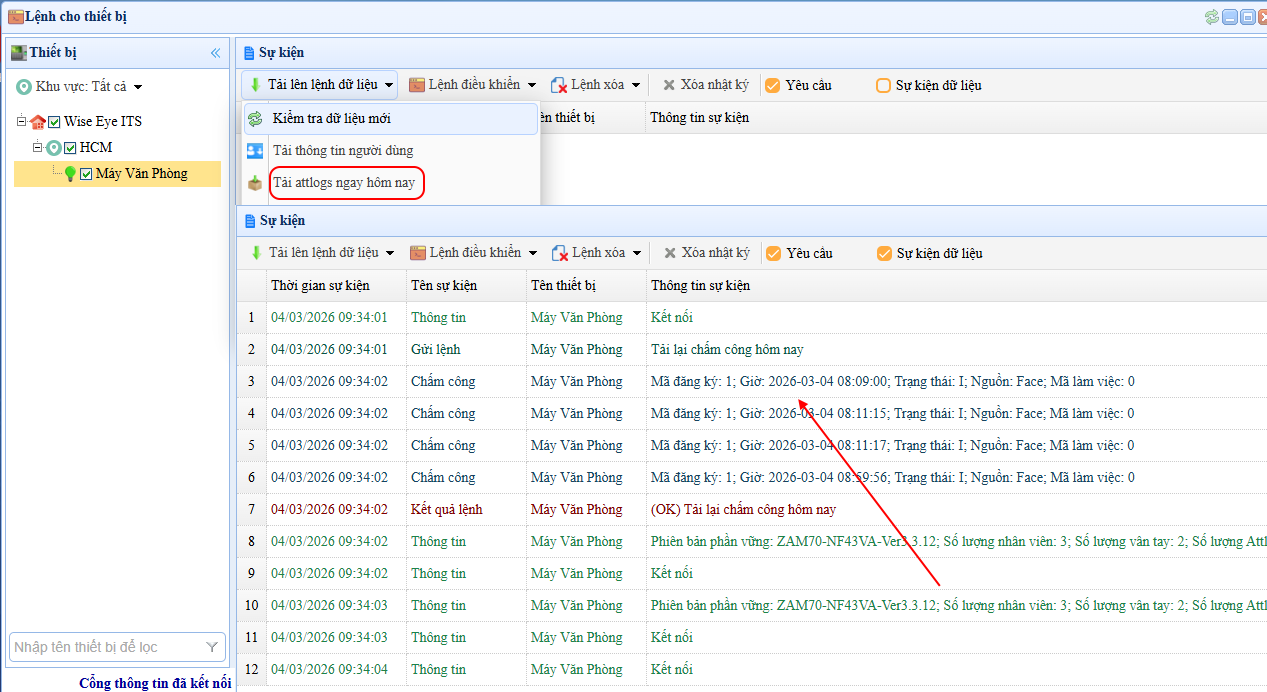Click the green light bulb icon for Máy Văn Phòng
This screenshot has height=692, width=1267.
70,174
